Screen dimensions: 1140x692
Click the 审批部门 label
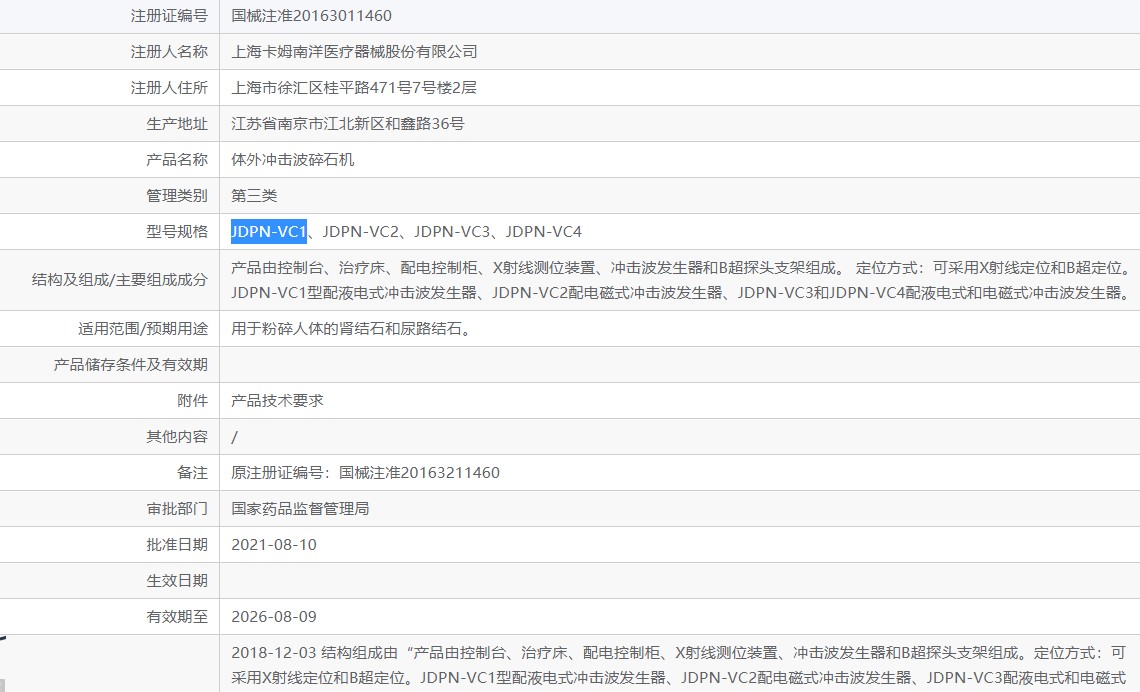point(177,509)
